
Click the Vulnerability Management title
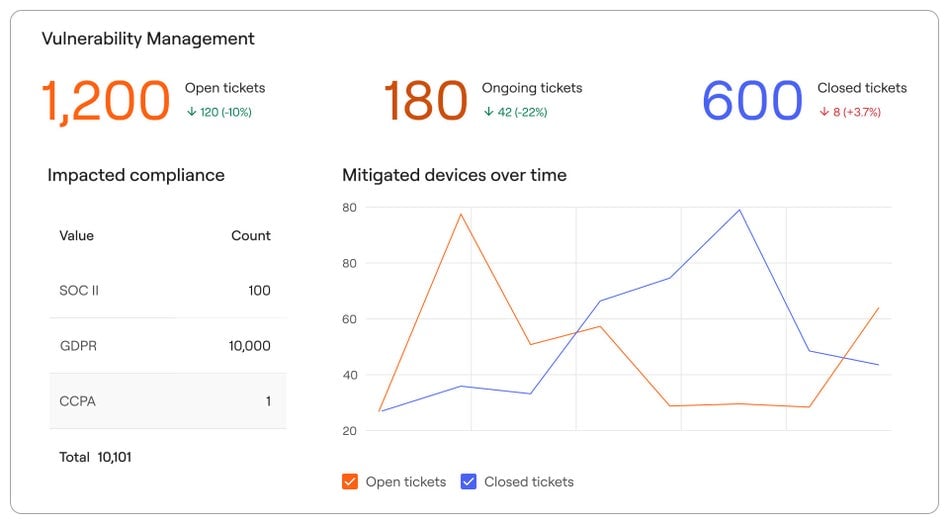point(148,39)
